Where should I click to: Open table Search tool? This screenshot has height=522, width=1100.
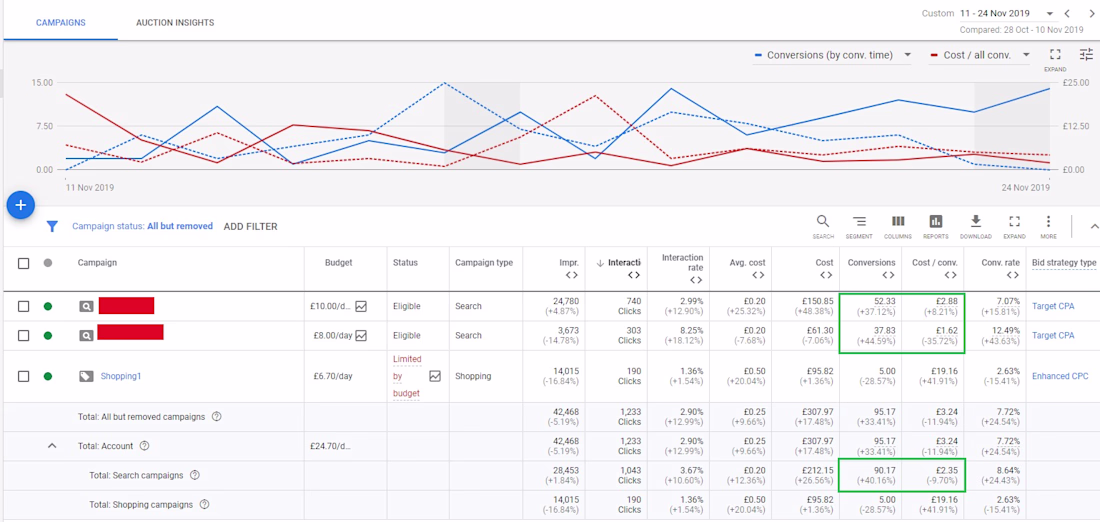point(823,226)
